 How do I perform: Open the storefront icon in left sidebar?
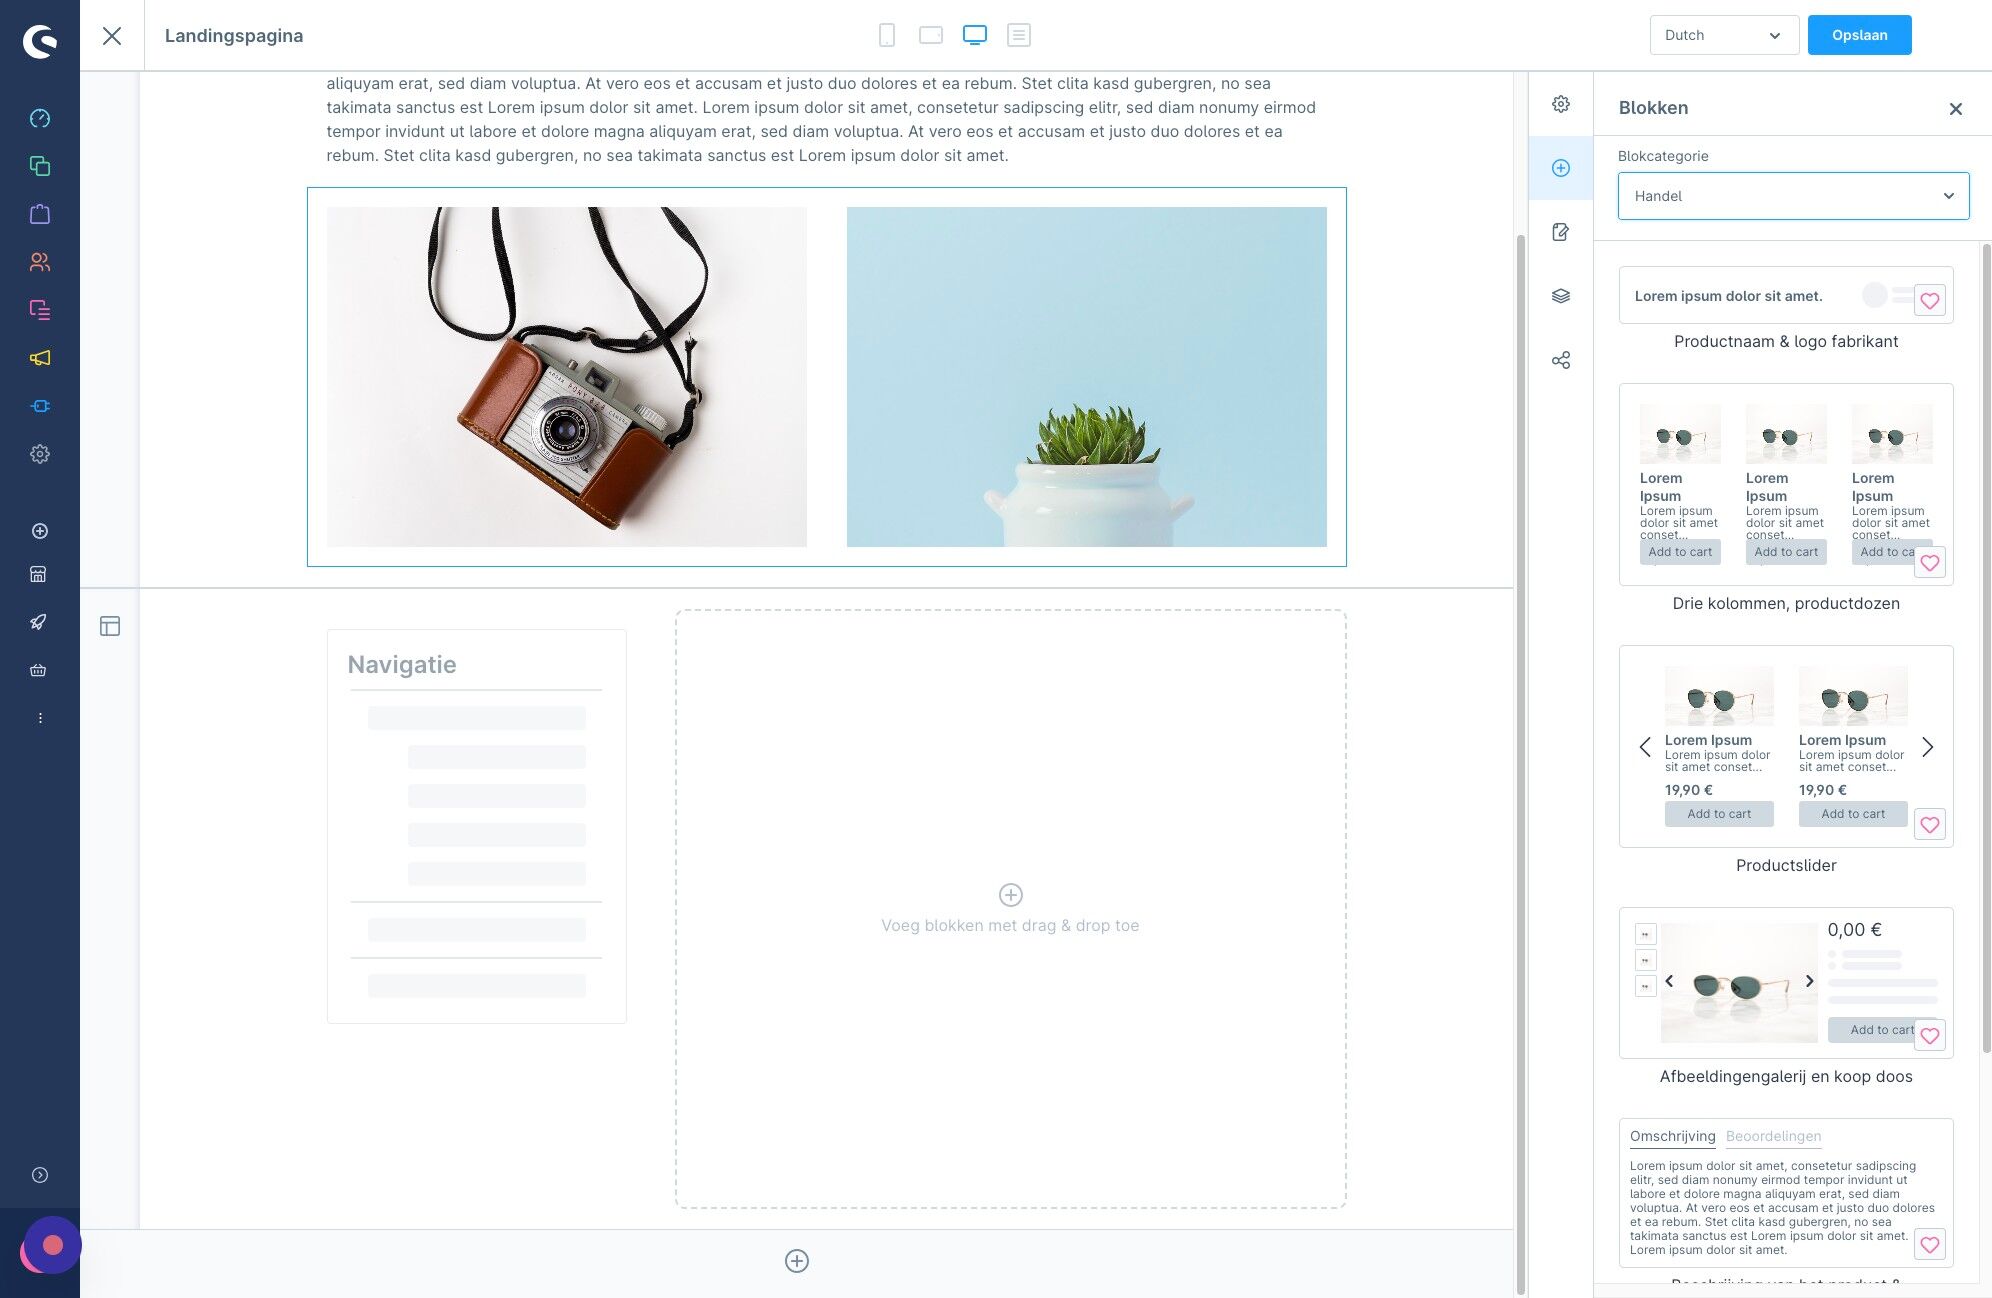(38, 574)
